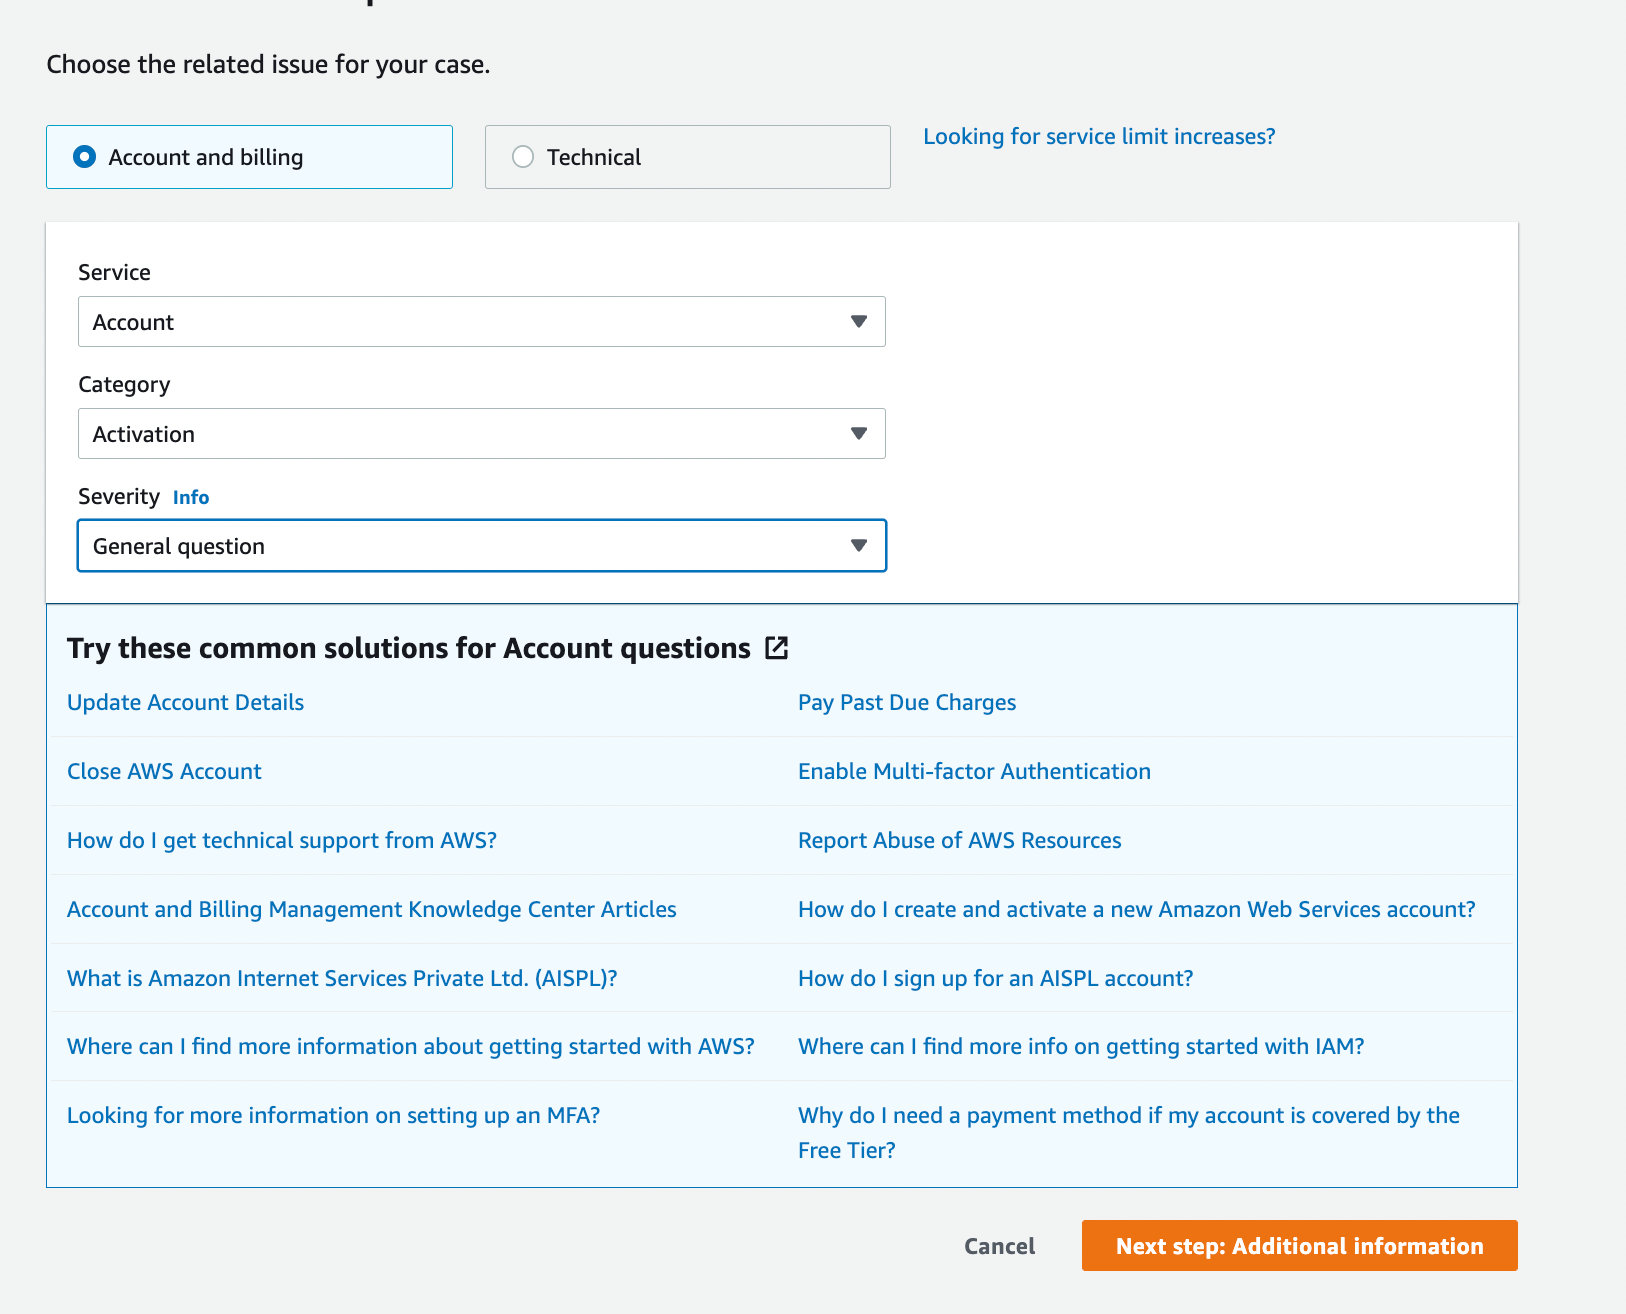Viewport: 1626px width, 1314px height.
Task: Click the Category field label
Action: click(124, 384)
